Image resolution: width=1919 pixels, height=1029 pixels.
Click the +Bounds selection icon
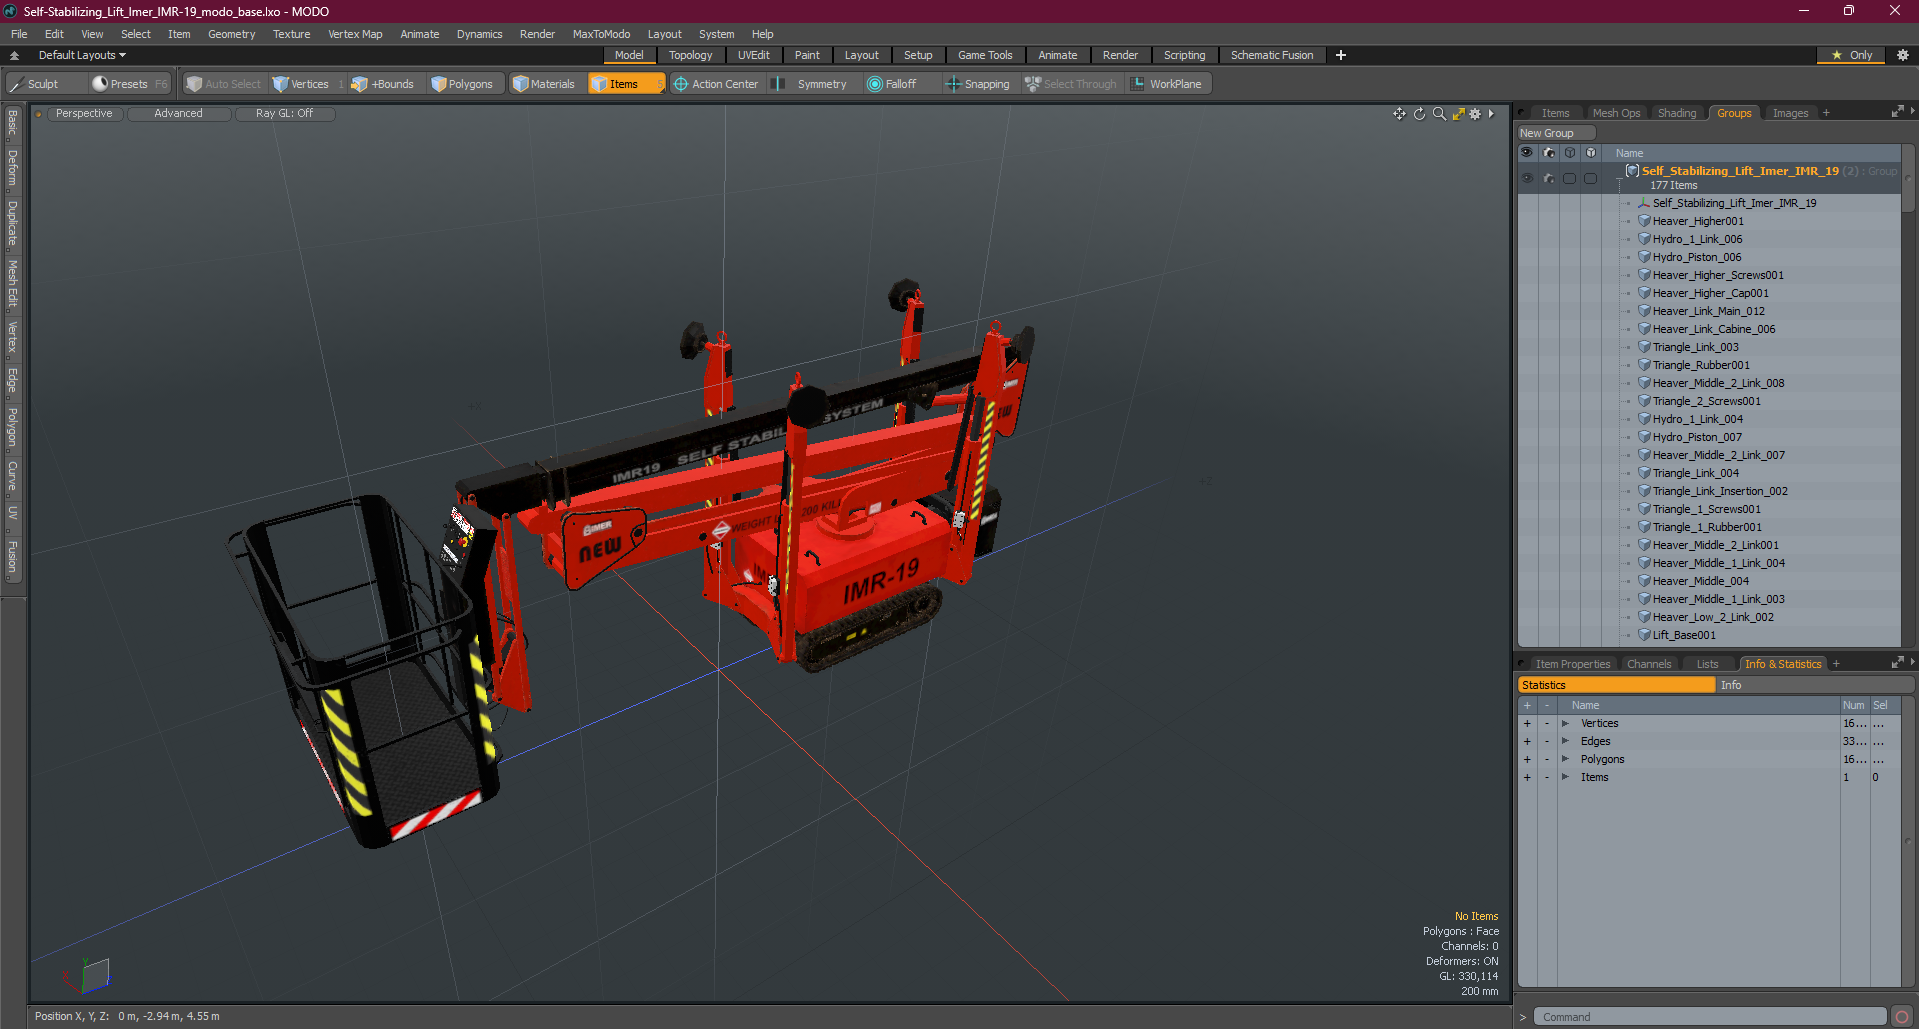click(x=359, y=84)
